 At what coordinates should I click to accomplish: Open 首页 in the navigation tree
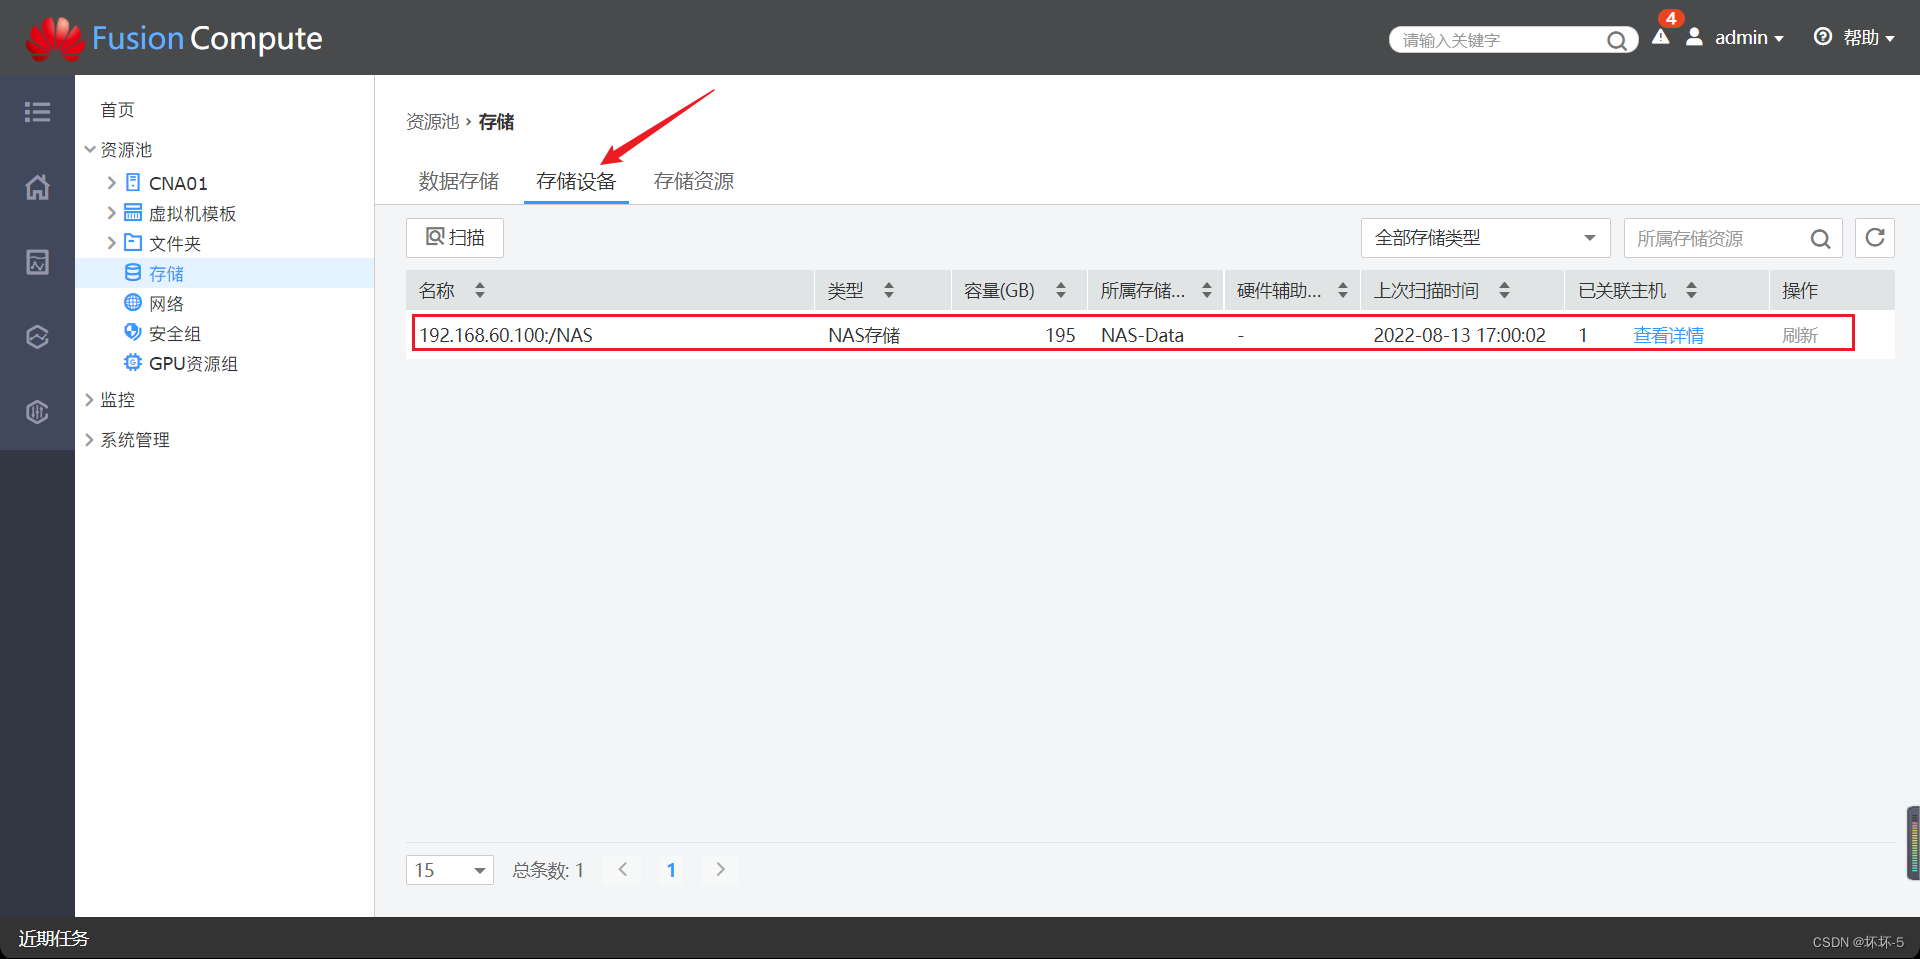(118, 110)
